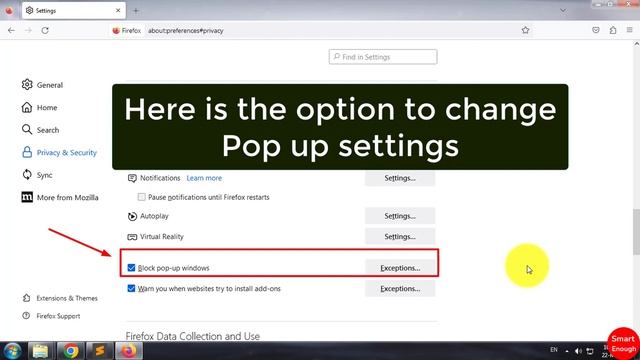Image resolution: width=640 pixels, height=360 pixels.
Task: Switch to Firefox in the taskbar
Action: click(x=129, y=351)
